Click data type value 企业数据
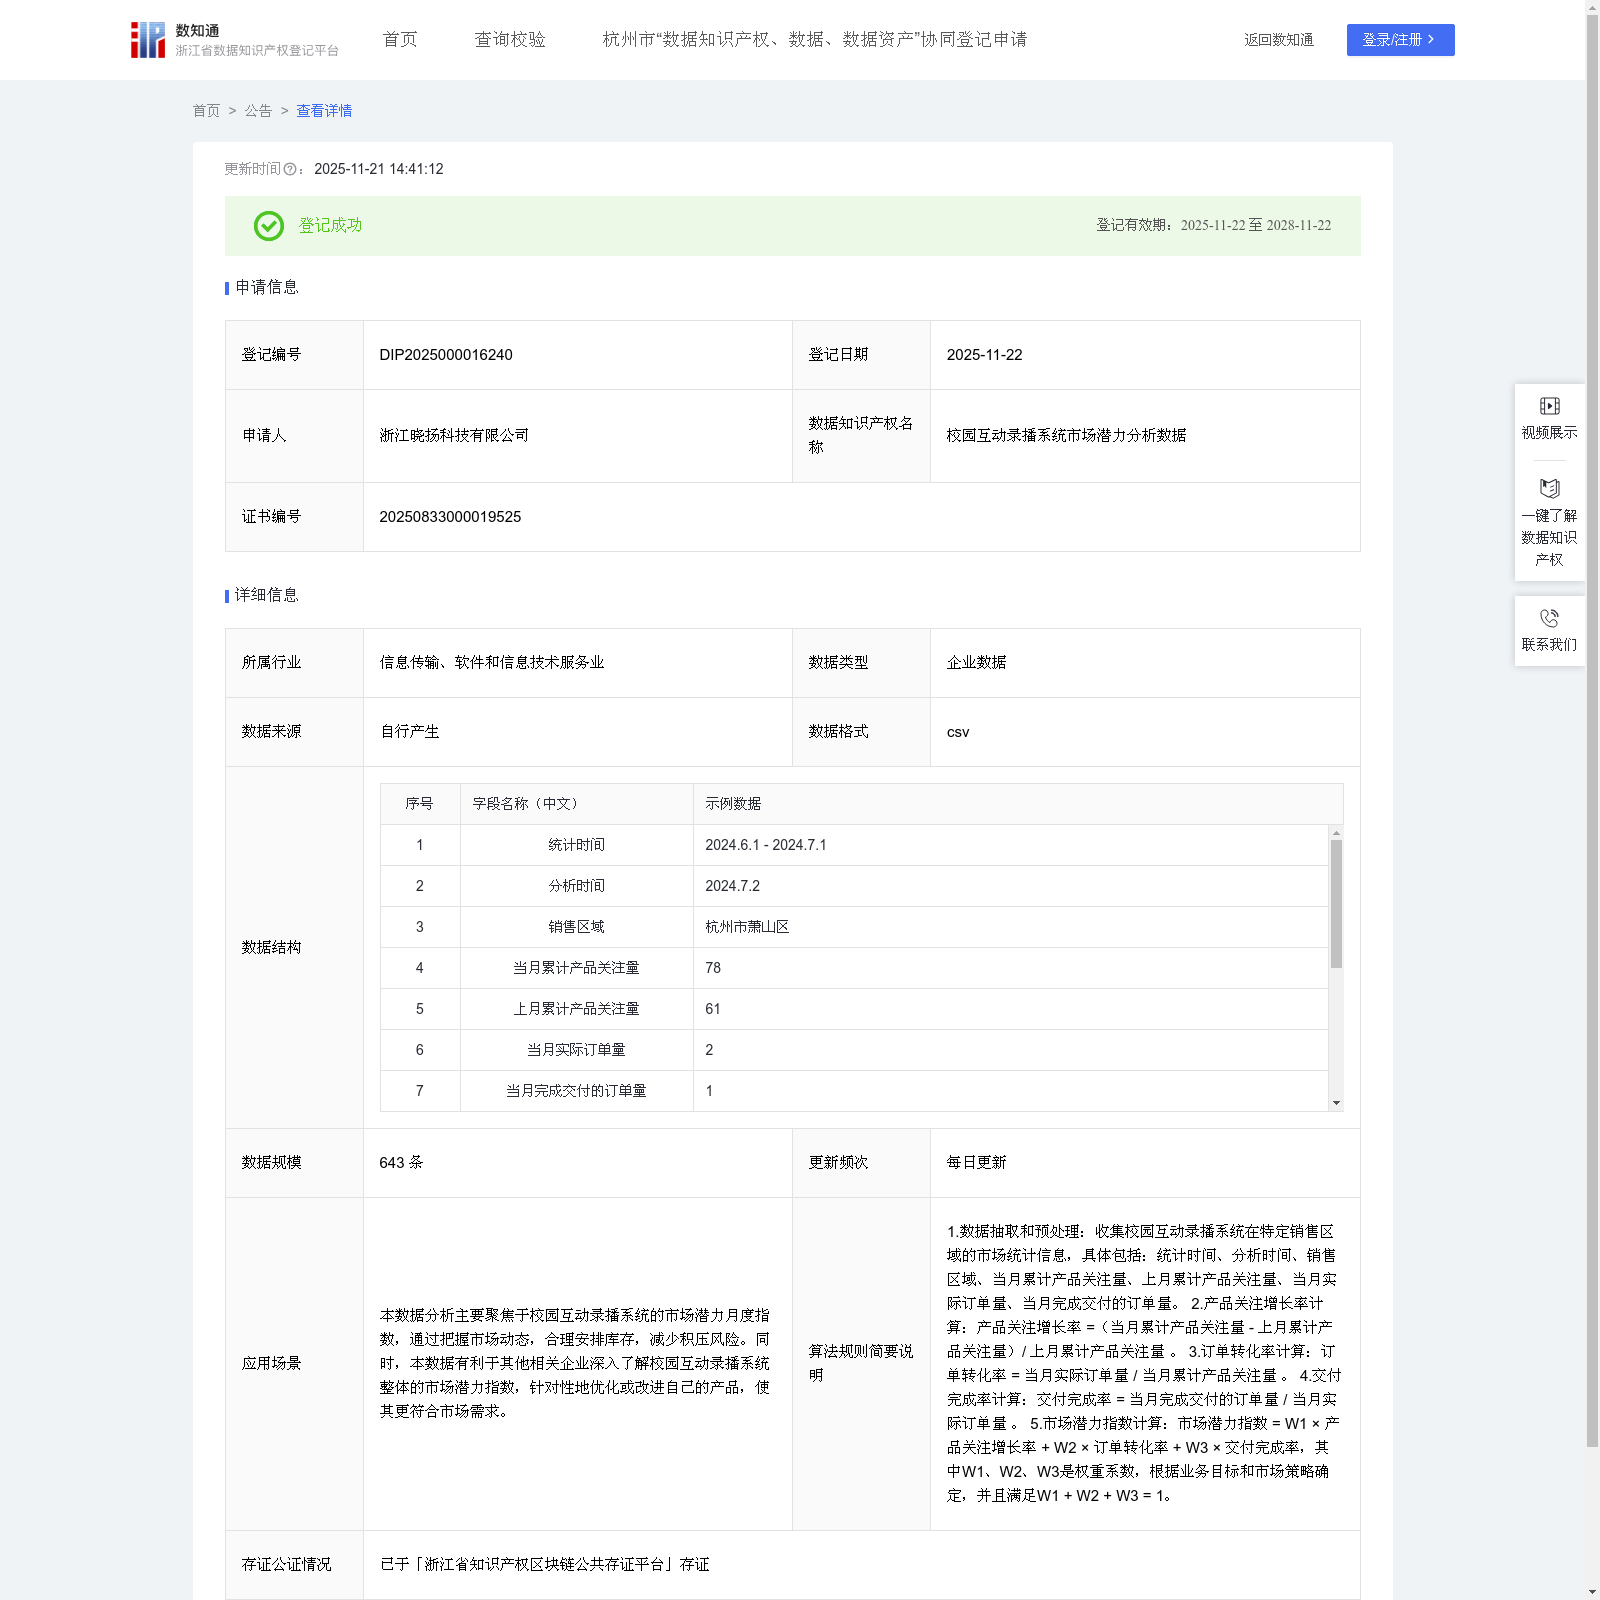Image resolution: width=1600 pixels, height=1600 pixels. pyautogui.click(x=976, y=663)
